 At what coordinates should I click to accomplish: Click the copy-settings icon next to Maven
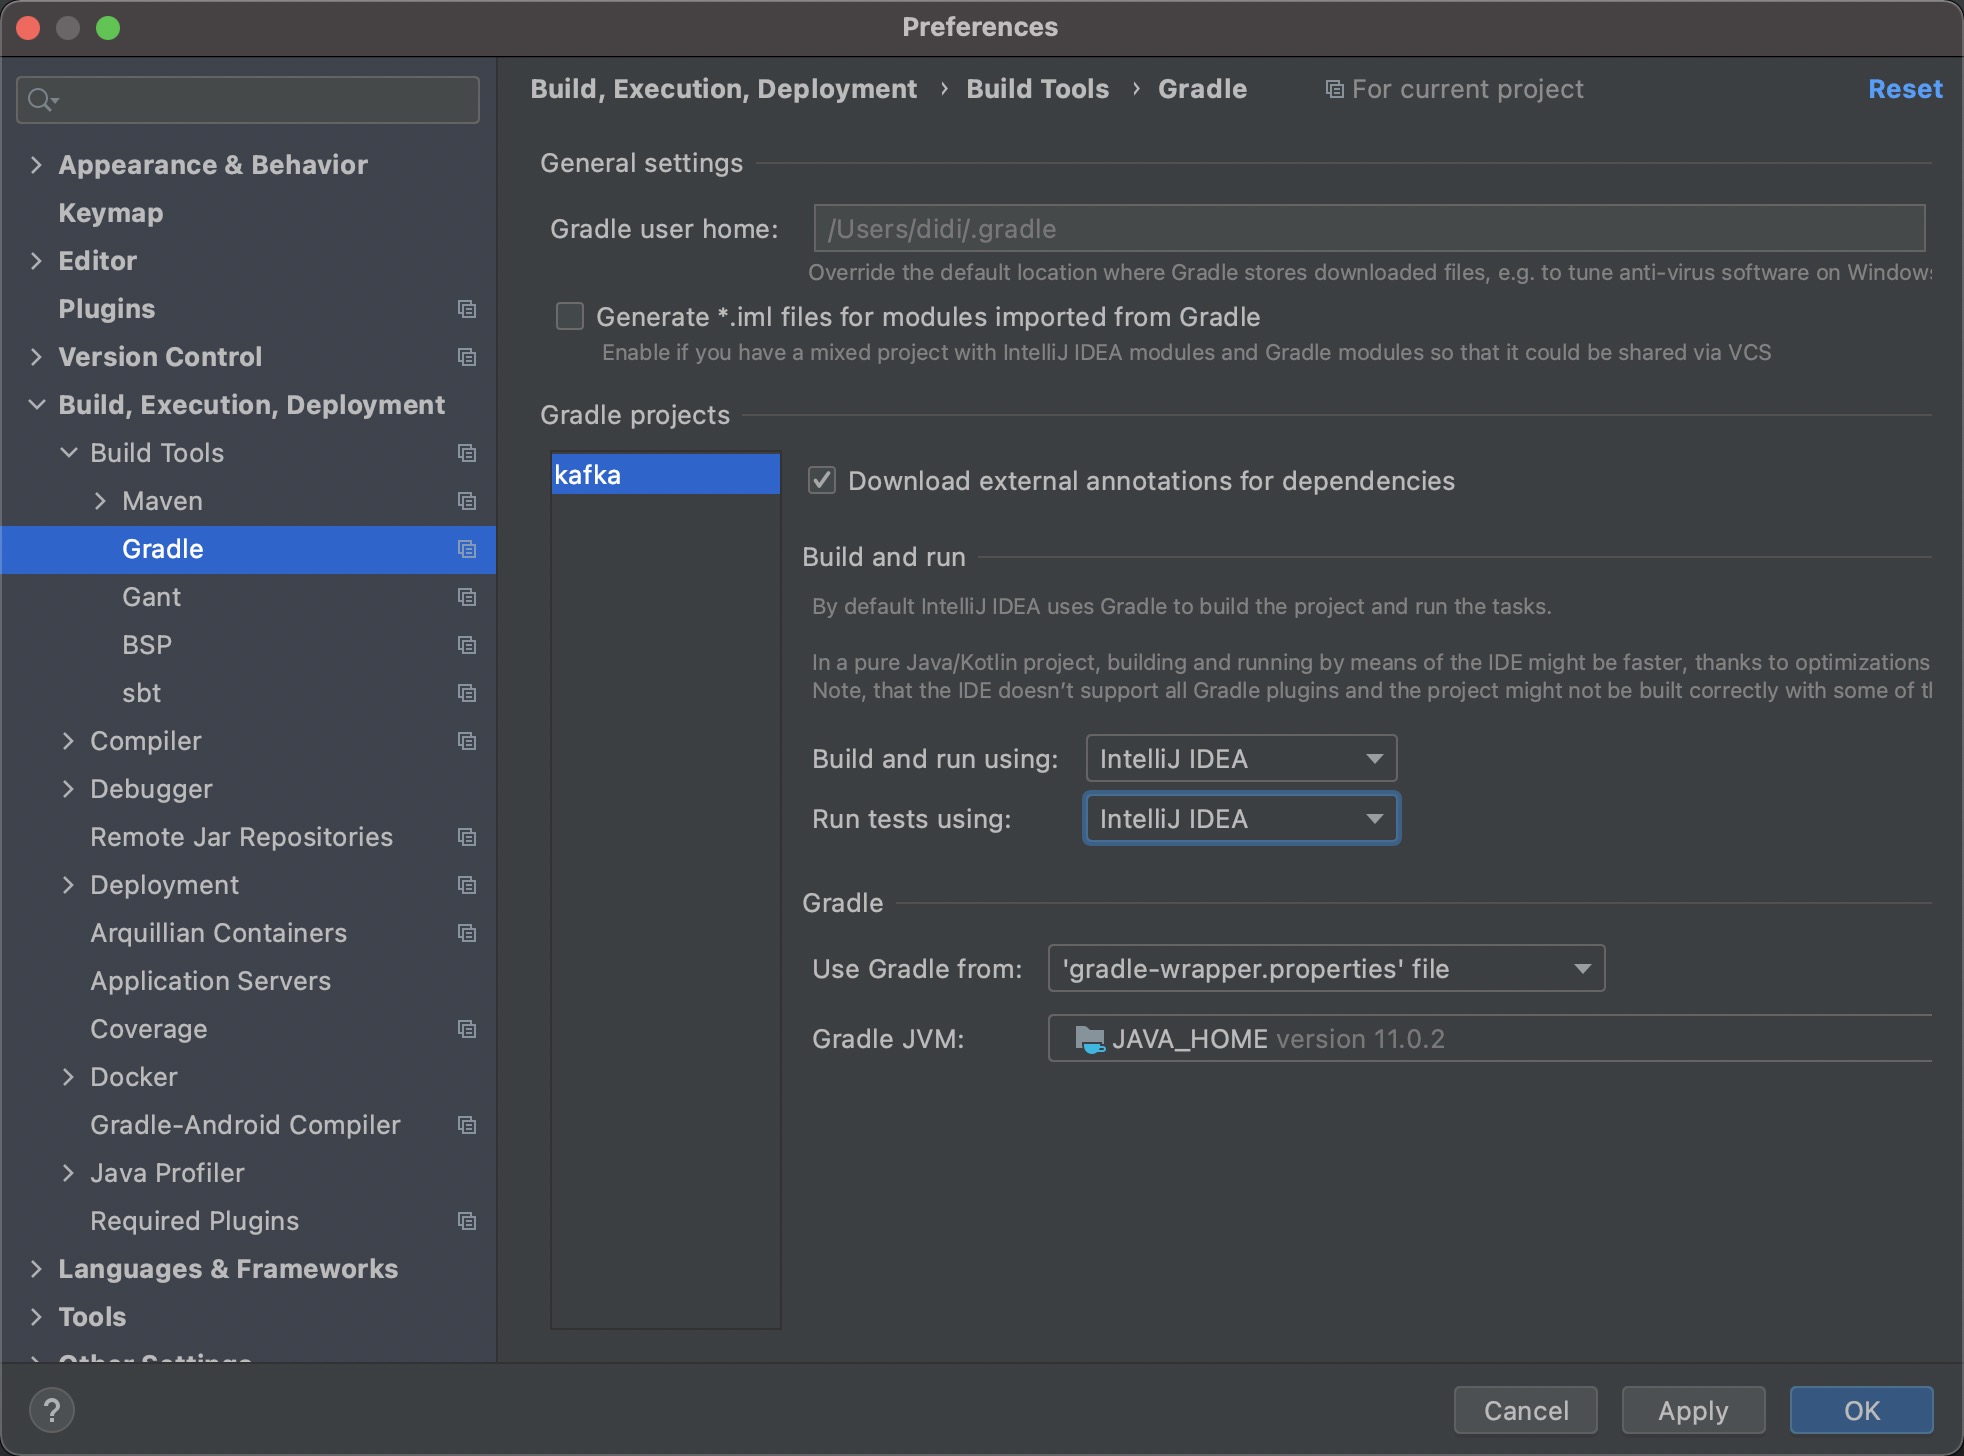click(467, 501)
